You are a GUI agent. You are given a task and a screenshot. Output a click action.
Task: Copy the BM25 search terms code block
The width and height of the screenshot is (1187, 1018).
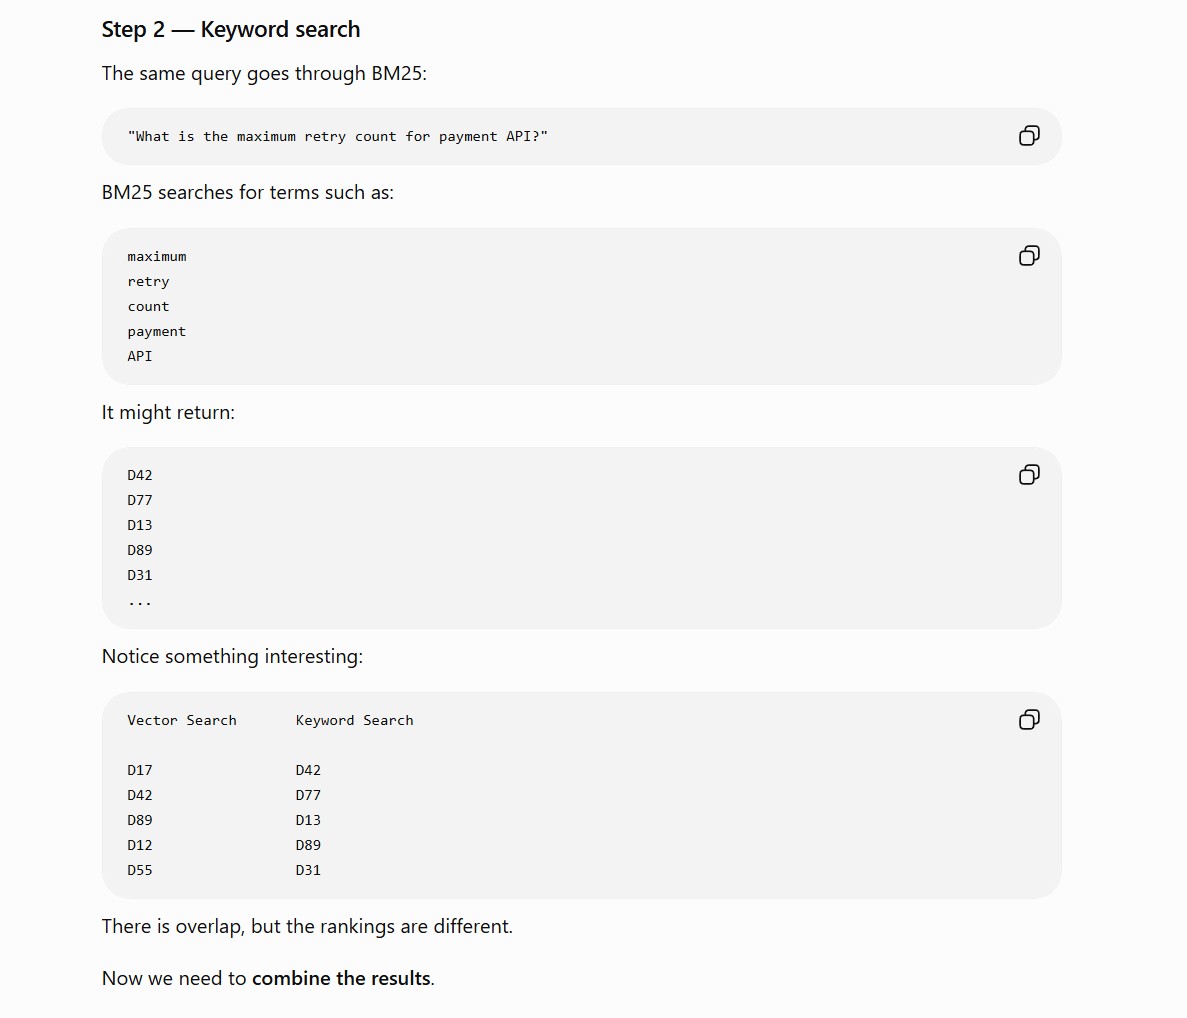(1029, 256)
